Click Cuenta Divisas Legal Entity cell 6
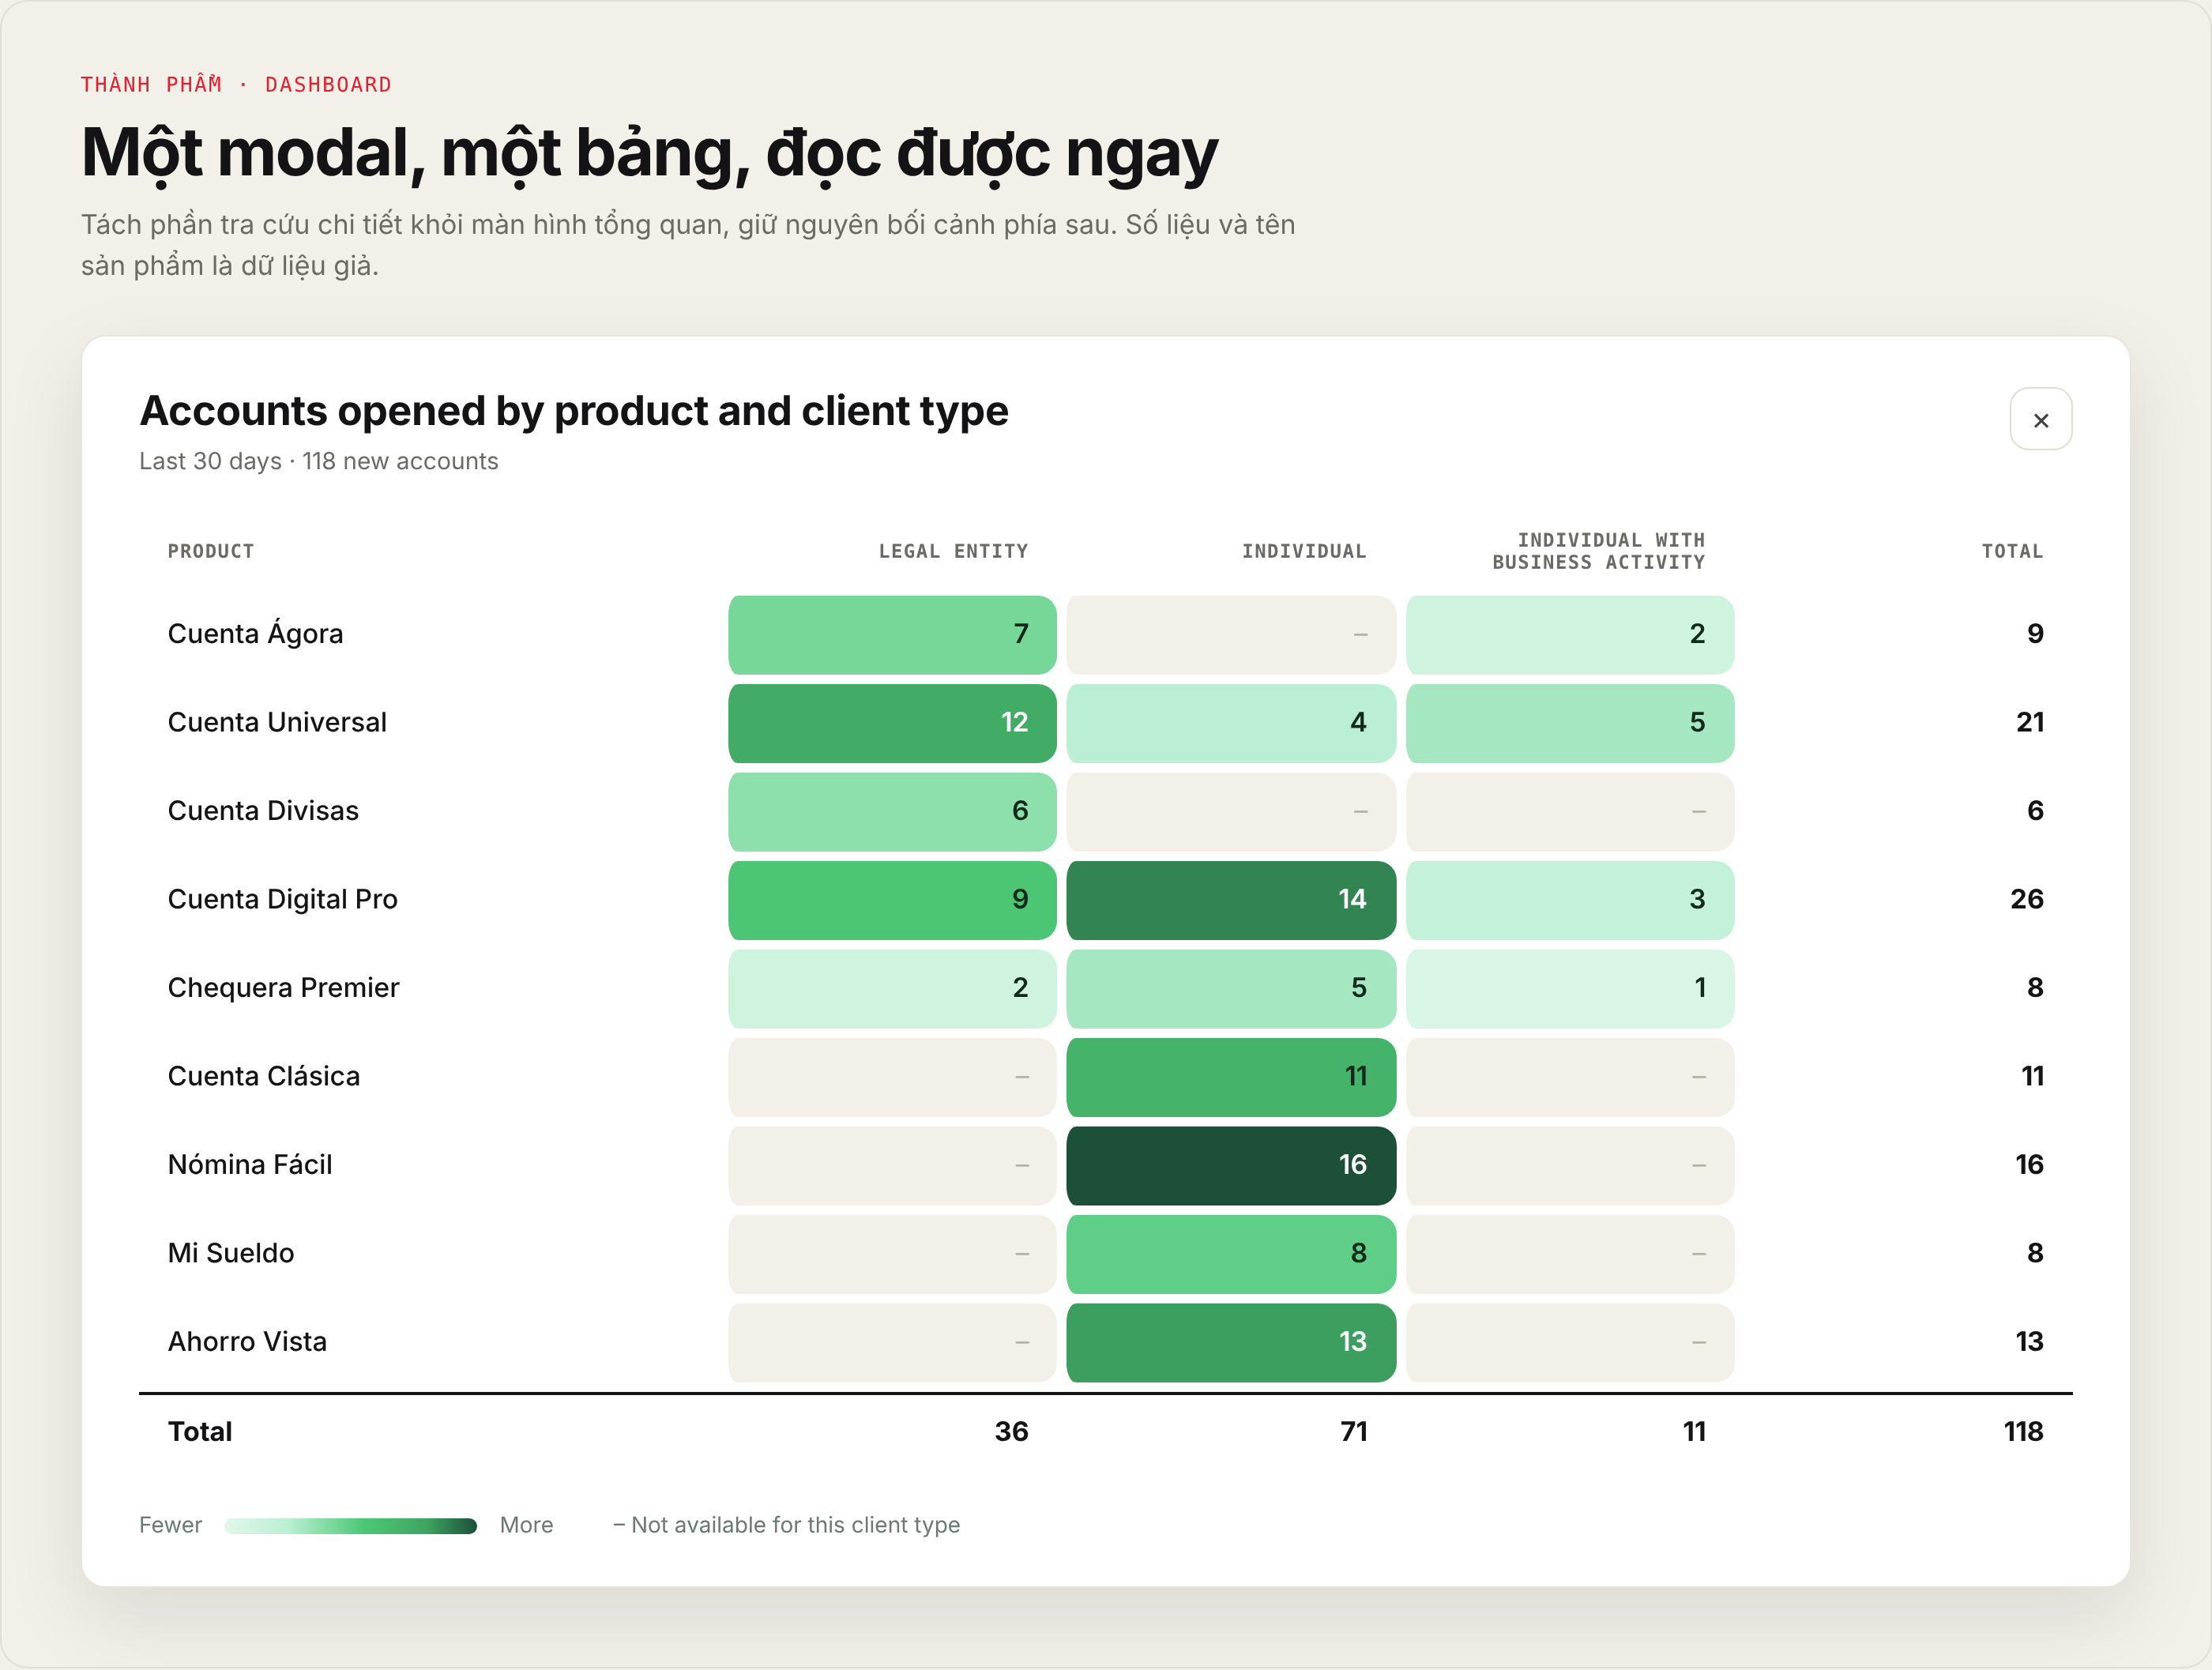 point(892,812)
